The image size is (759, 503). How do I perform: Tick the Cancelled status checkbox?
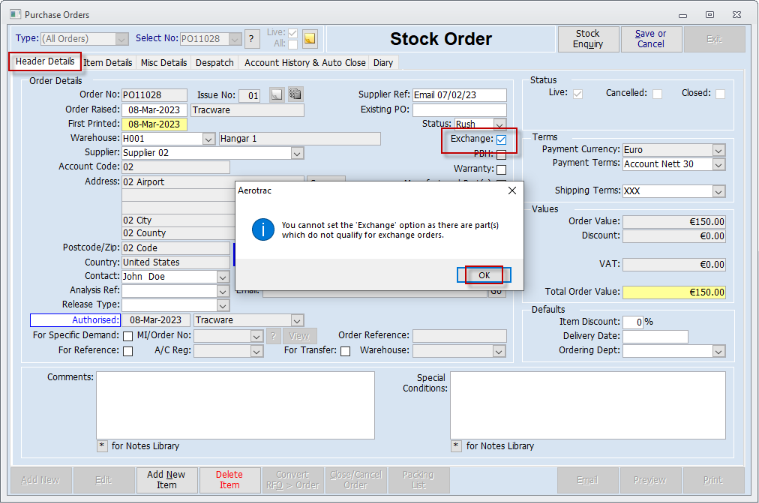(657, 93)
